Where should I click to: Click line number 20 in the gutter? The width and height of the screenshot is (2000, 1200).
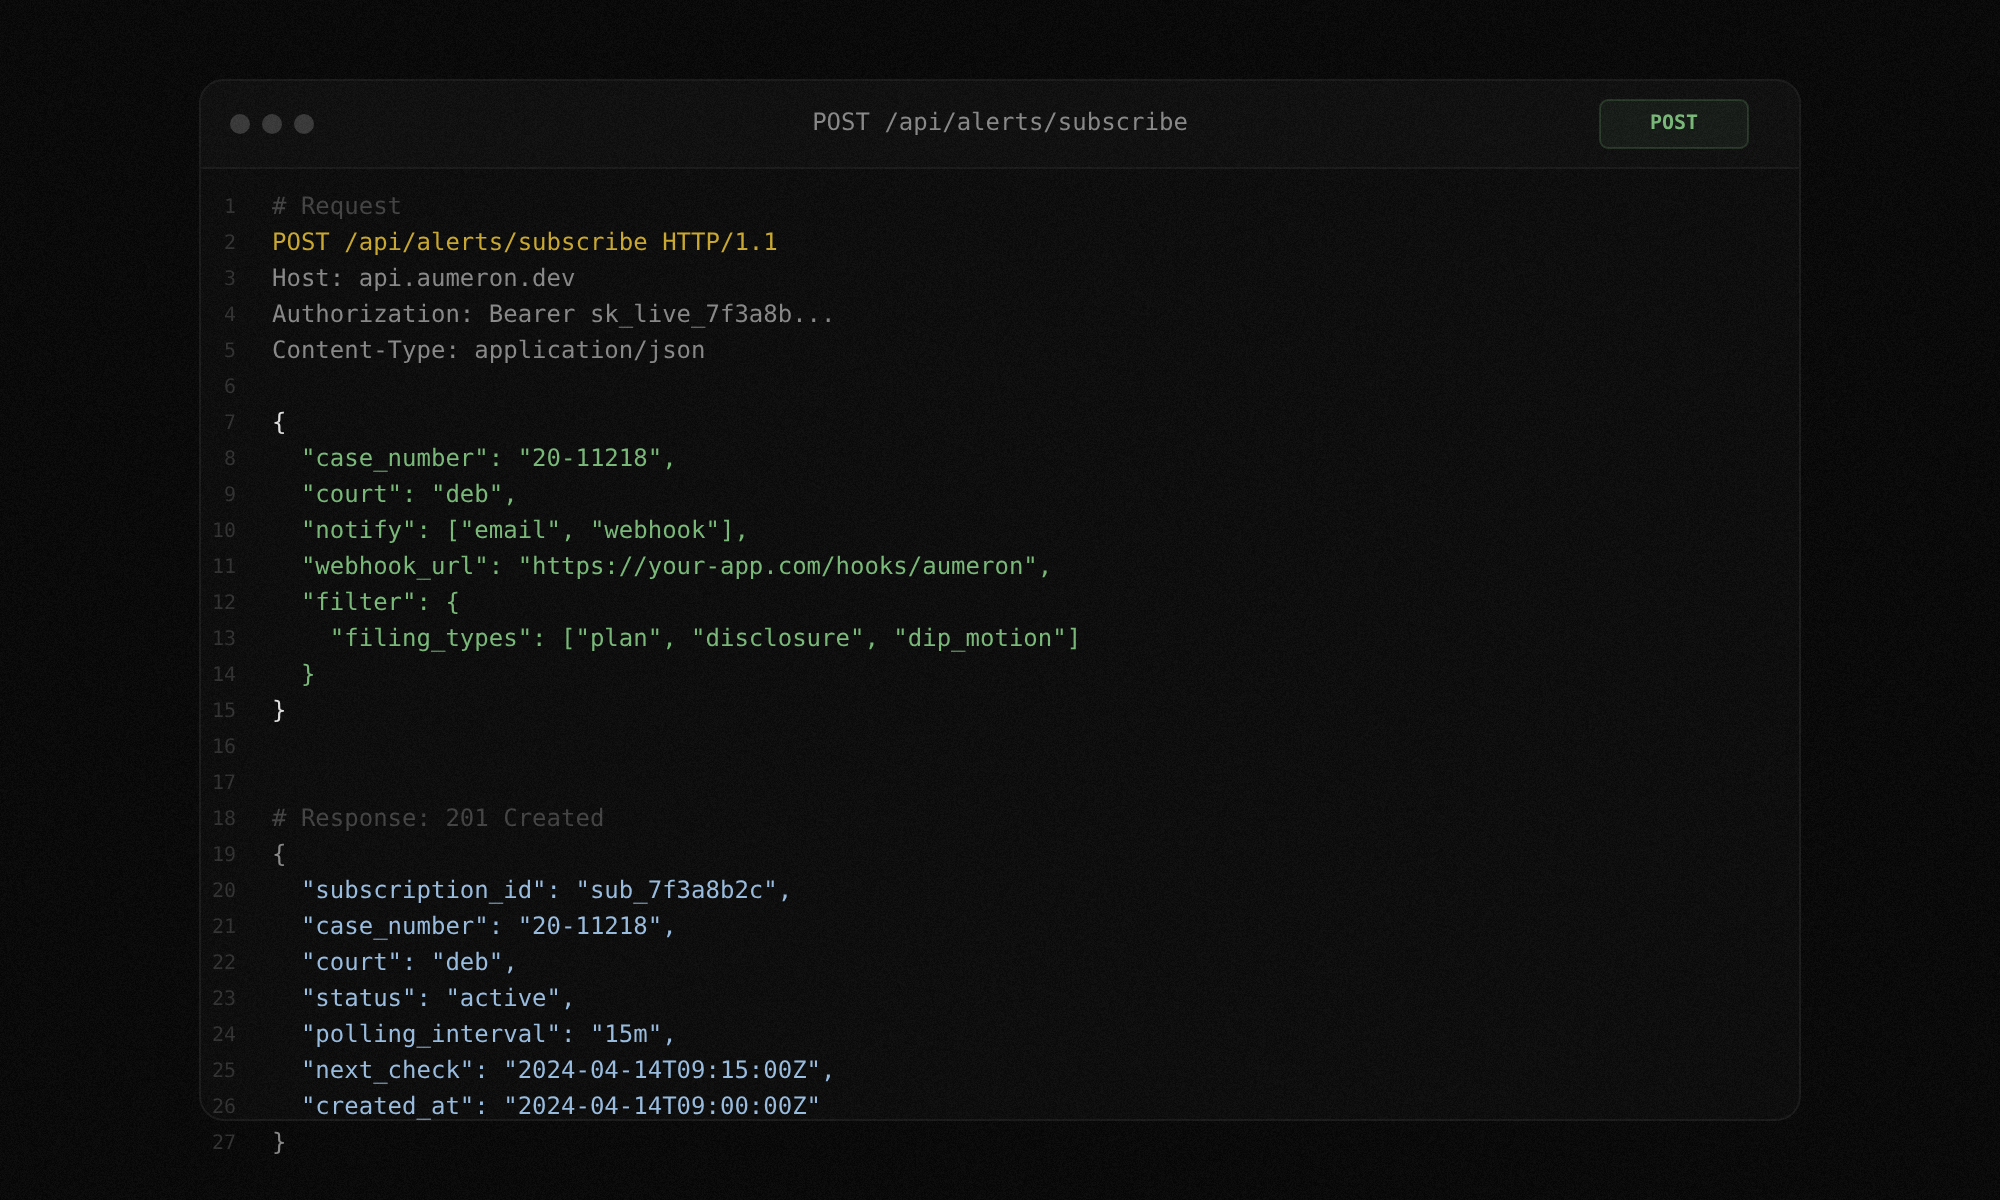(224, 890)
